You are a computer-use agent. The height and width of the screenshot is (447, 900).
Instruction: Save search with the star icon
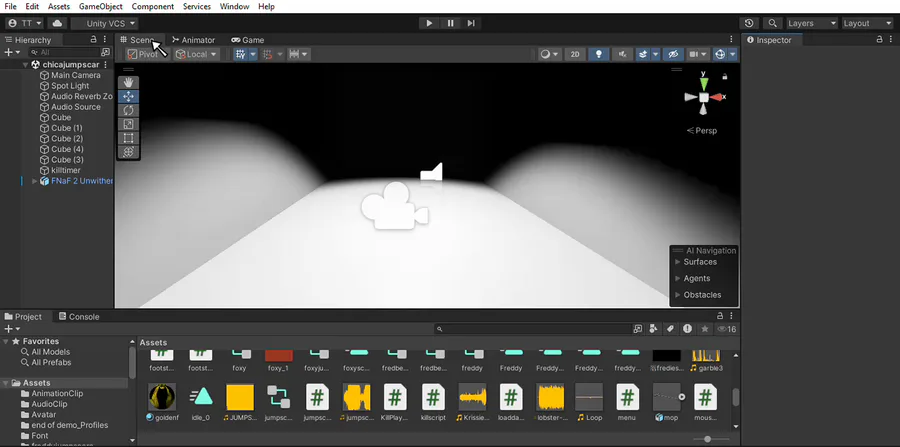tap(705, 329)
